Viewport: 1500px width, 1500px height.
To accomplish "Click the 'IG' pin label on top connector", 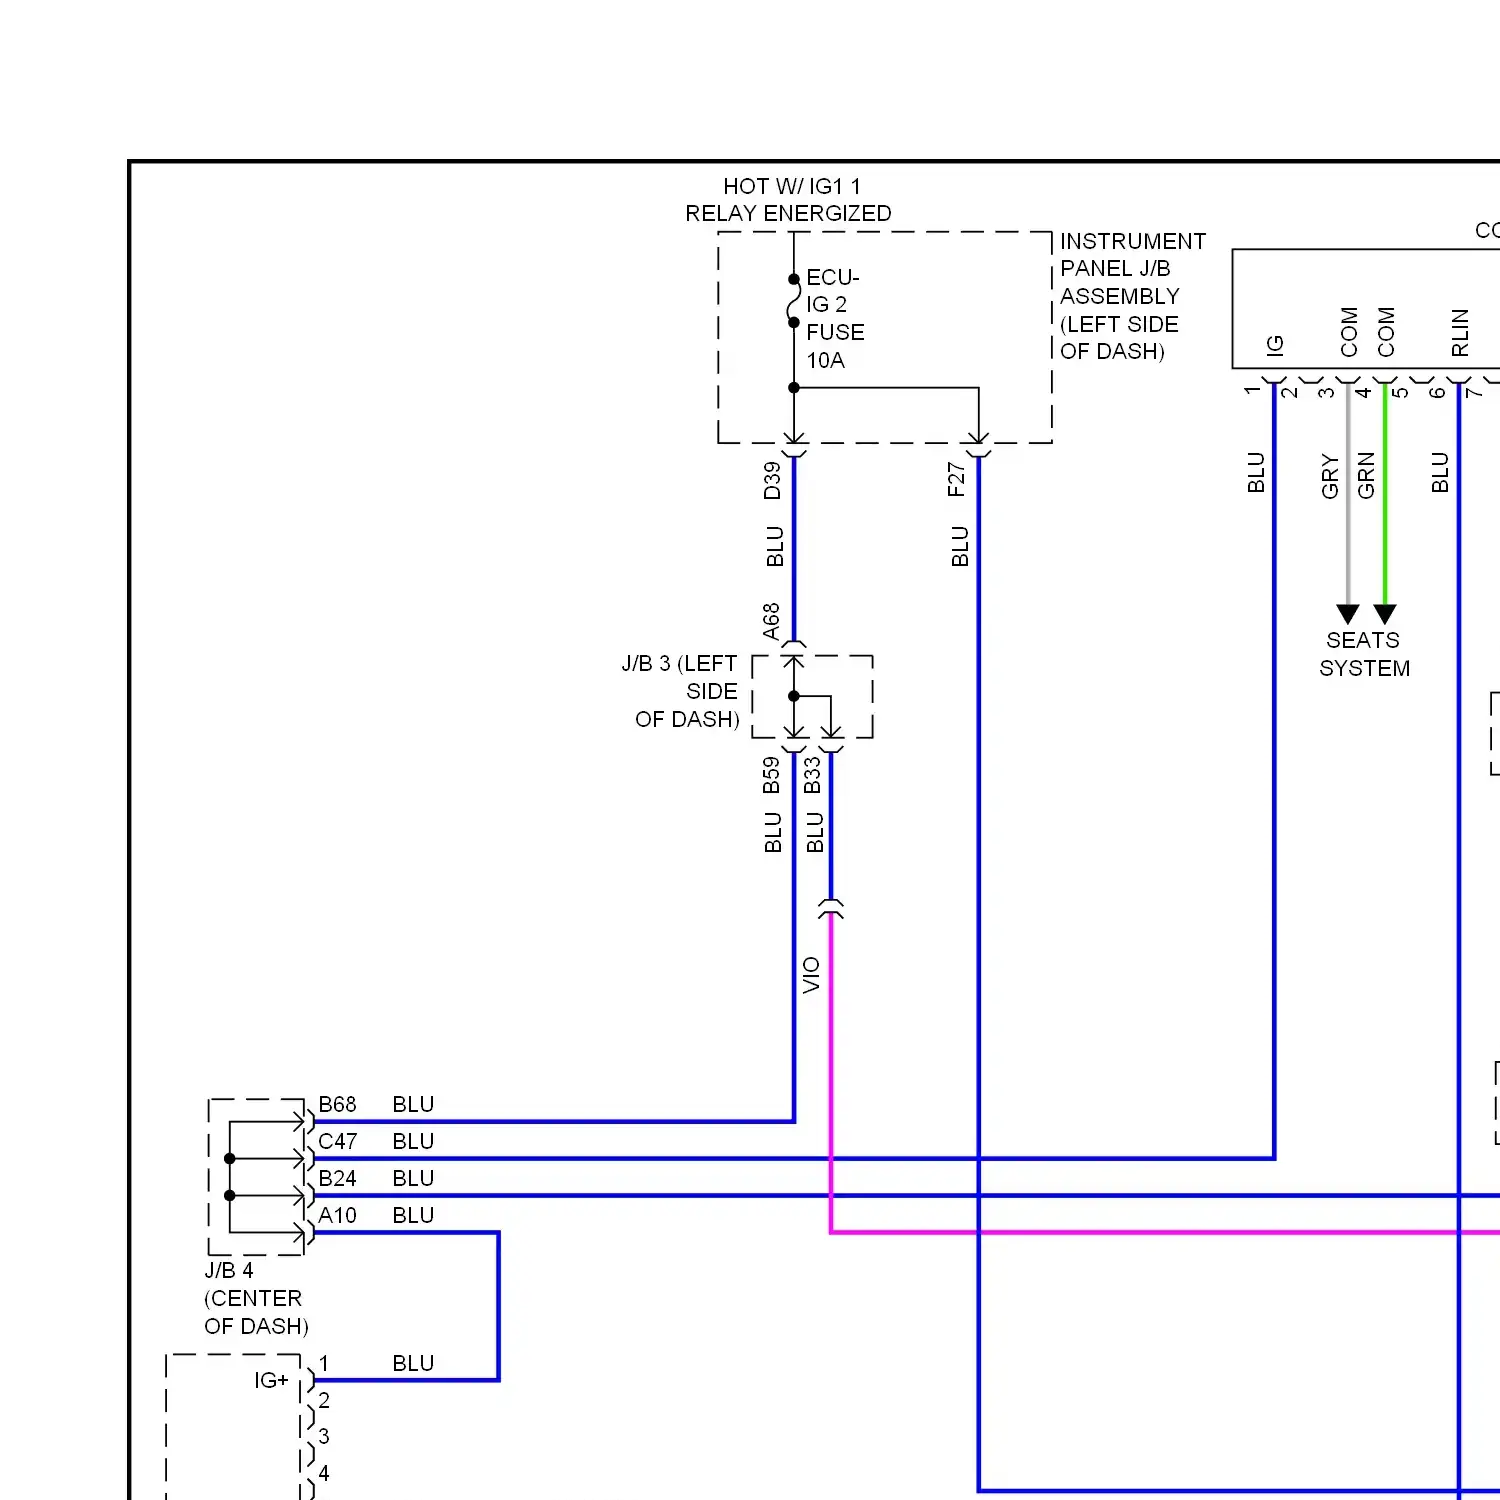I will pyautogui.click(x=1275, y=346).
